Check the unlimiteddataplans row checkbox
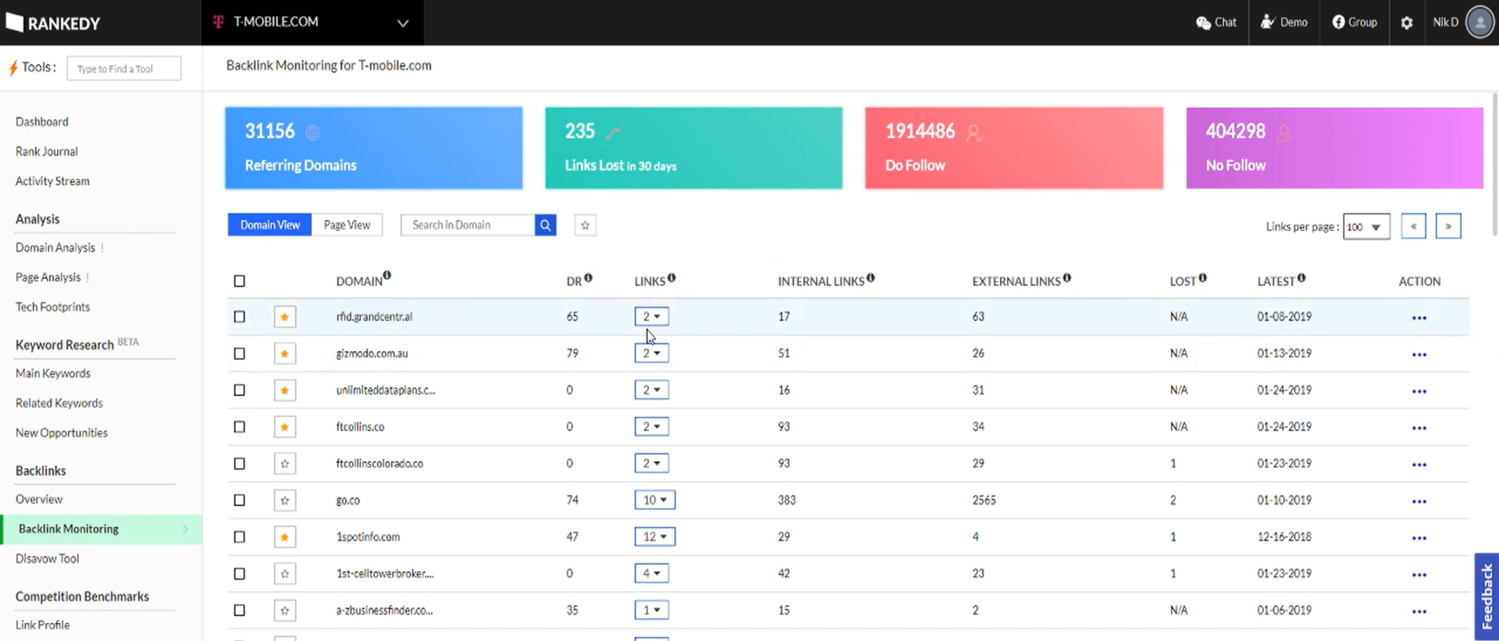Viewport: 1499px width, 641px height. [239, 390]
